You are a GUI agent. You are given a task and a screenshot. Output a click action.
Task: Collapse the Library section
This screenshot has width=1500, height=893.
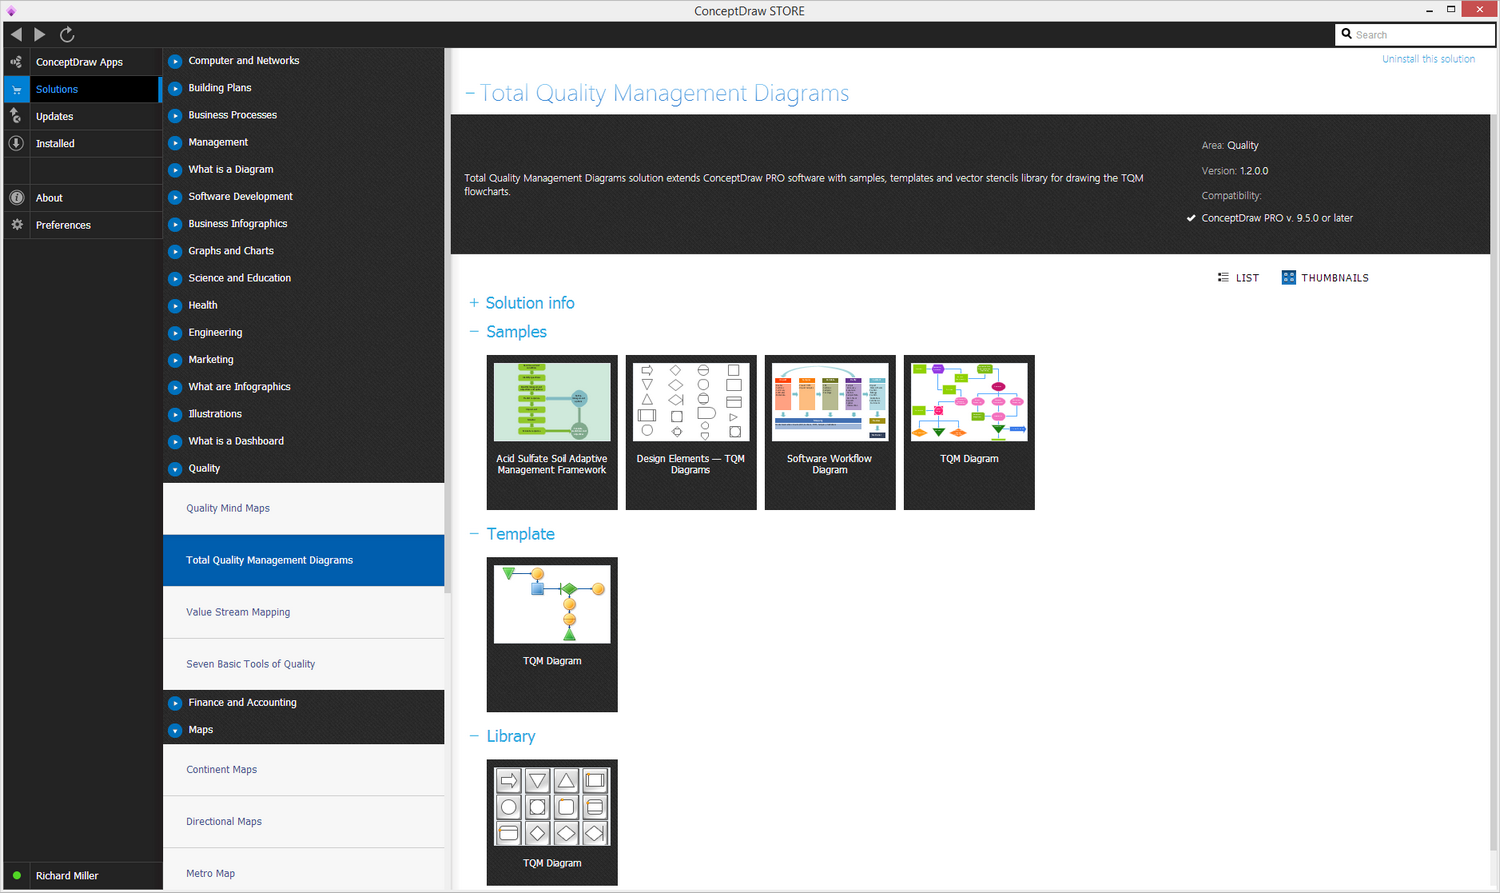[x=474, y=736]
